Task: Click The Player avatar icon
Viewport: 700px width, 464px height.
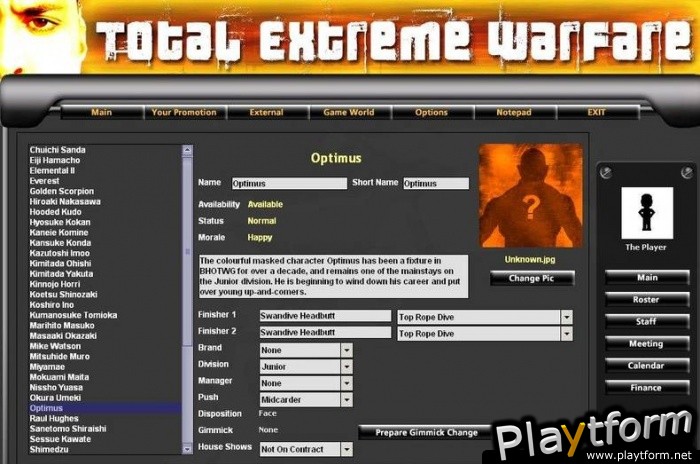Action: (x=647, y=213)
